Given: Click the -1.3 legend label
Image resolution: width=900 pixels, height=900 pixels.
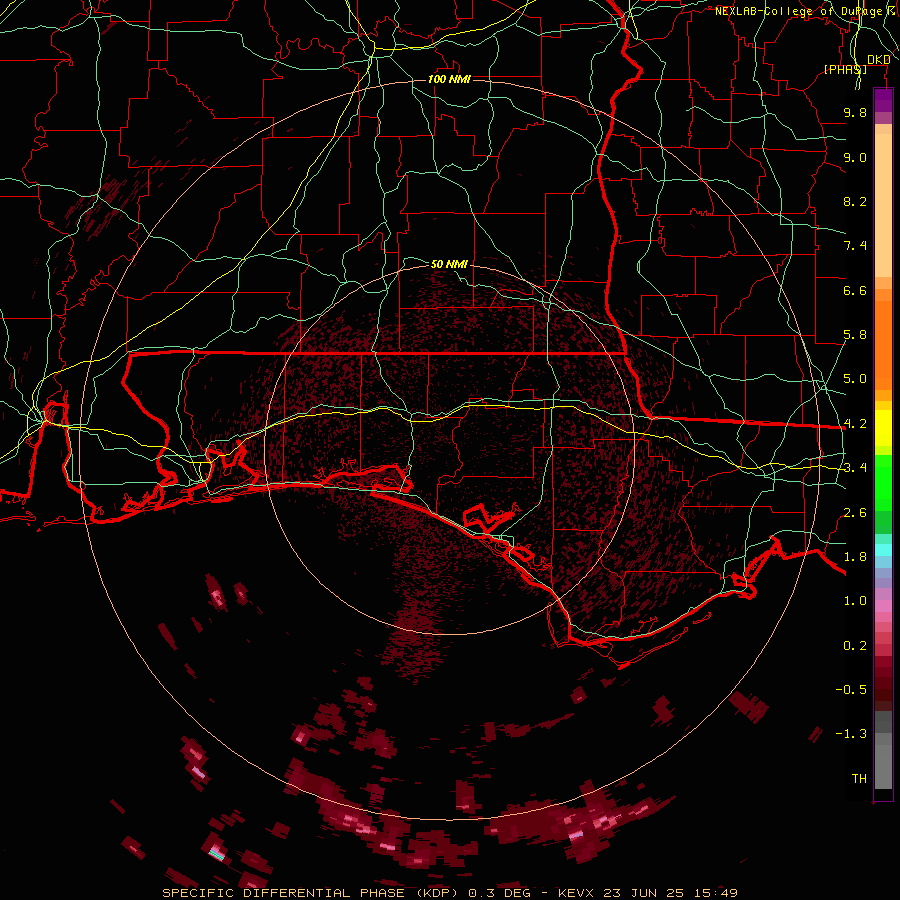Looking at the screenshot, I should (x=851, y=734).
